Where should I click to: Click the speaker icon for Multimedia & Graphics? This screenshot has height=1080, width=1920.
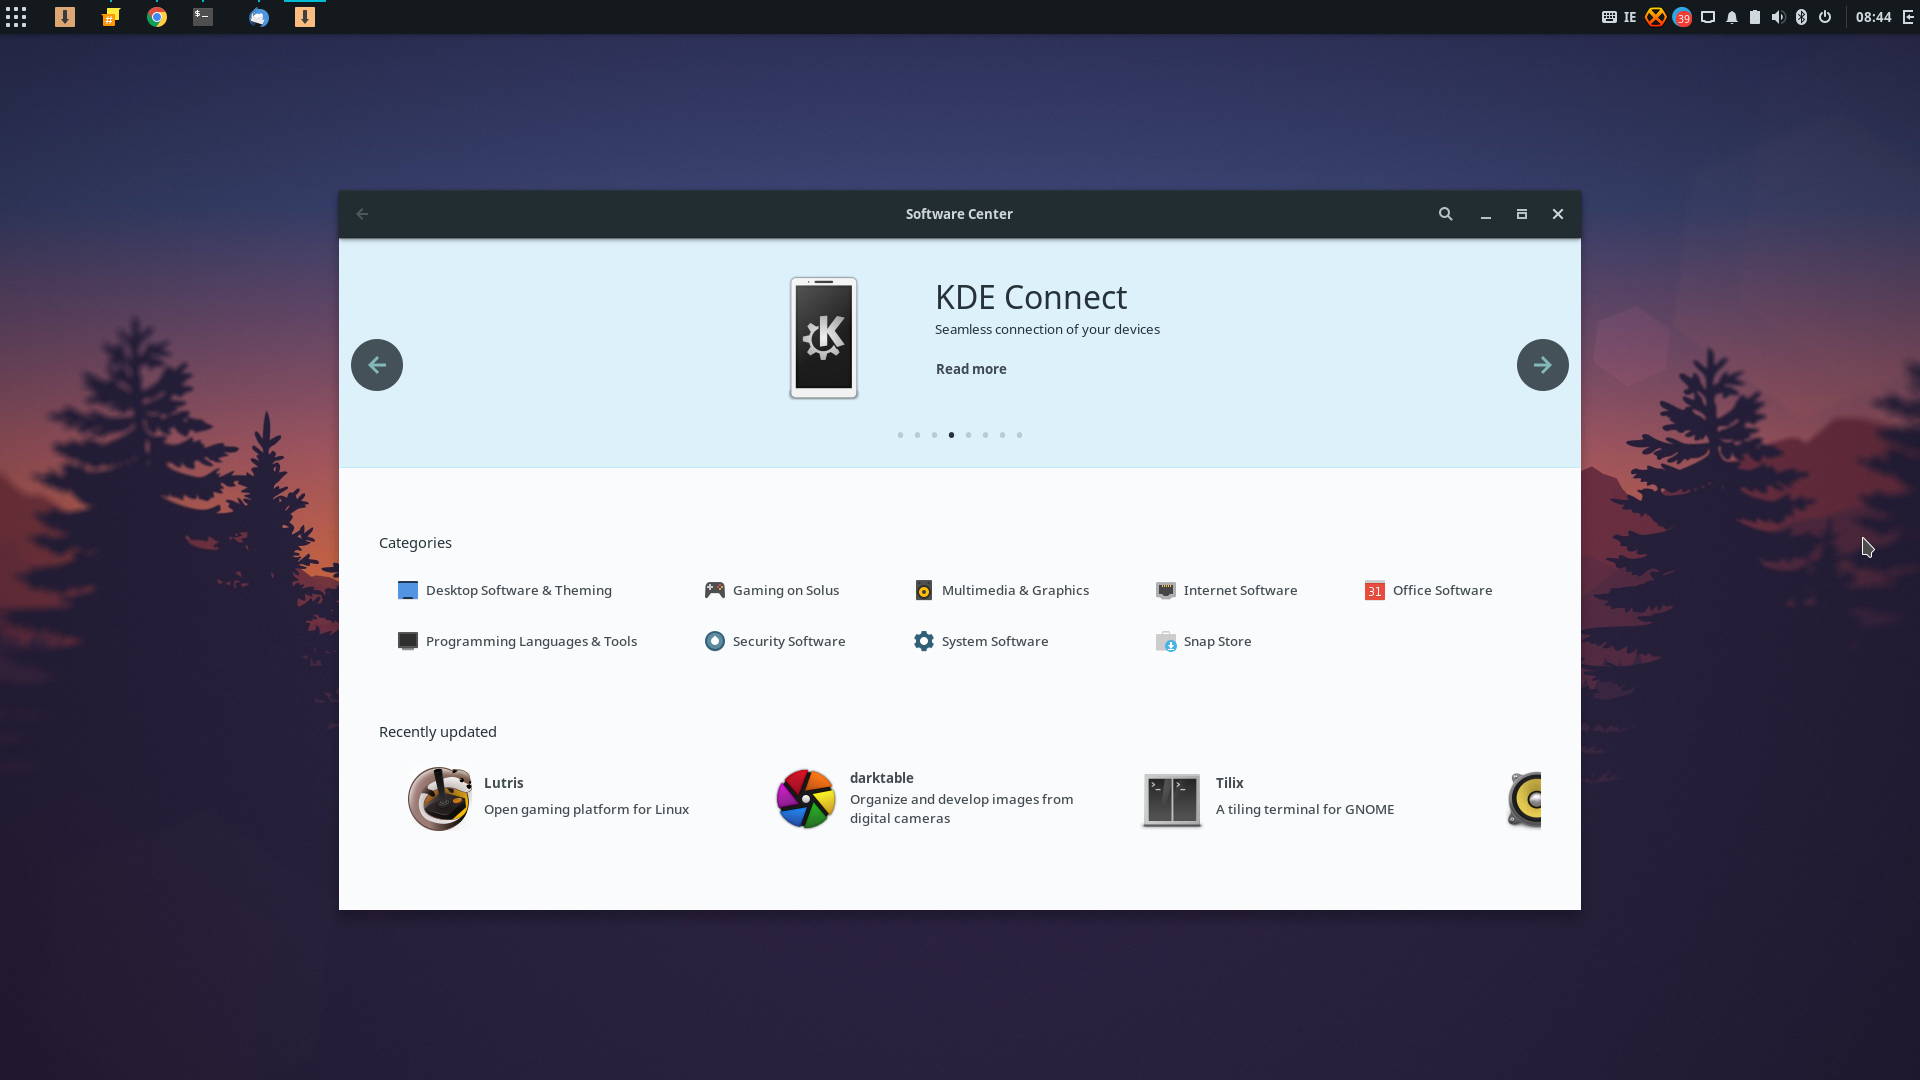pyautogui.click(x=924, y=590)
